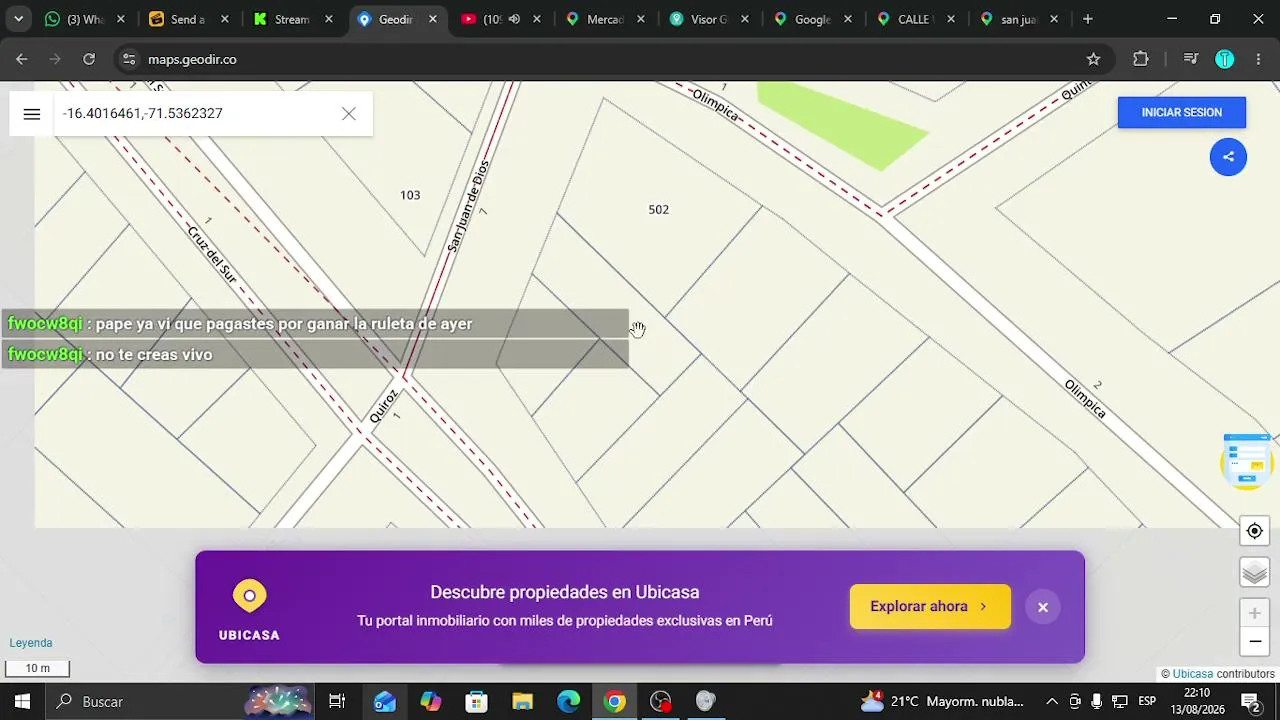Image resolution: width=1280 pixels, height=720 pixels.
Task: Open Outlook from the taskbar
Action: pyautogui.click(x=385, y=701)
